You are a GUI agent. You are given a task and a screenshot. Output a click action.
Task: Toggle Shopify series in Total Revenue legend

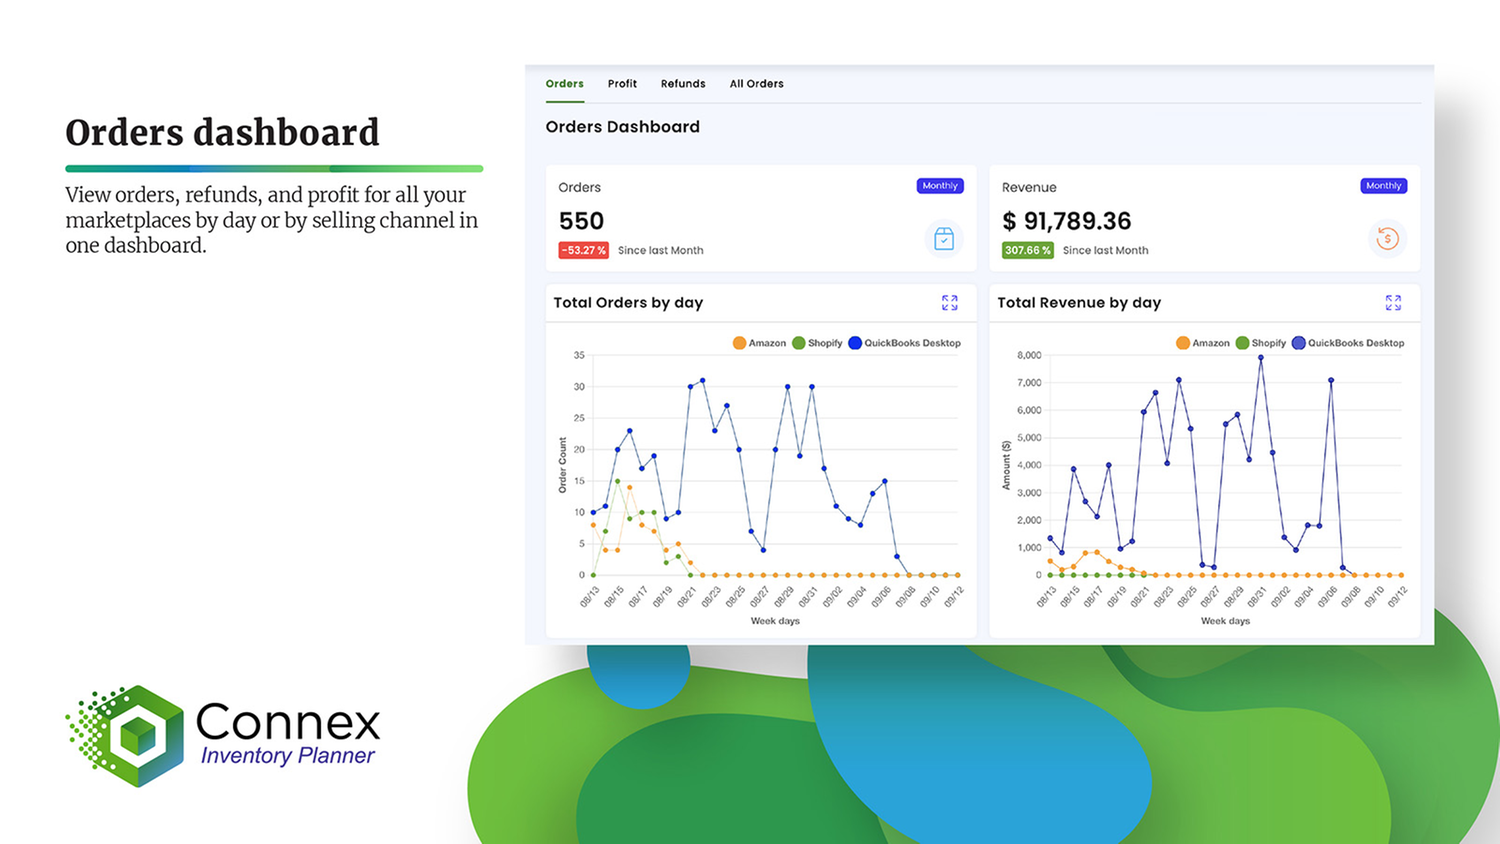[1261, 343]
